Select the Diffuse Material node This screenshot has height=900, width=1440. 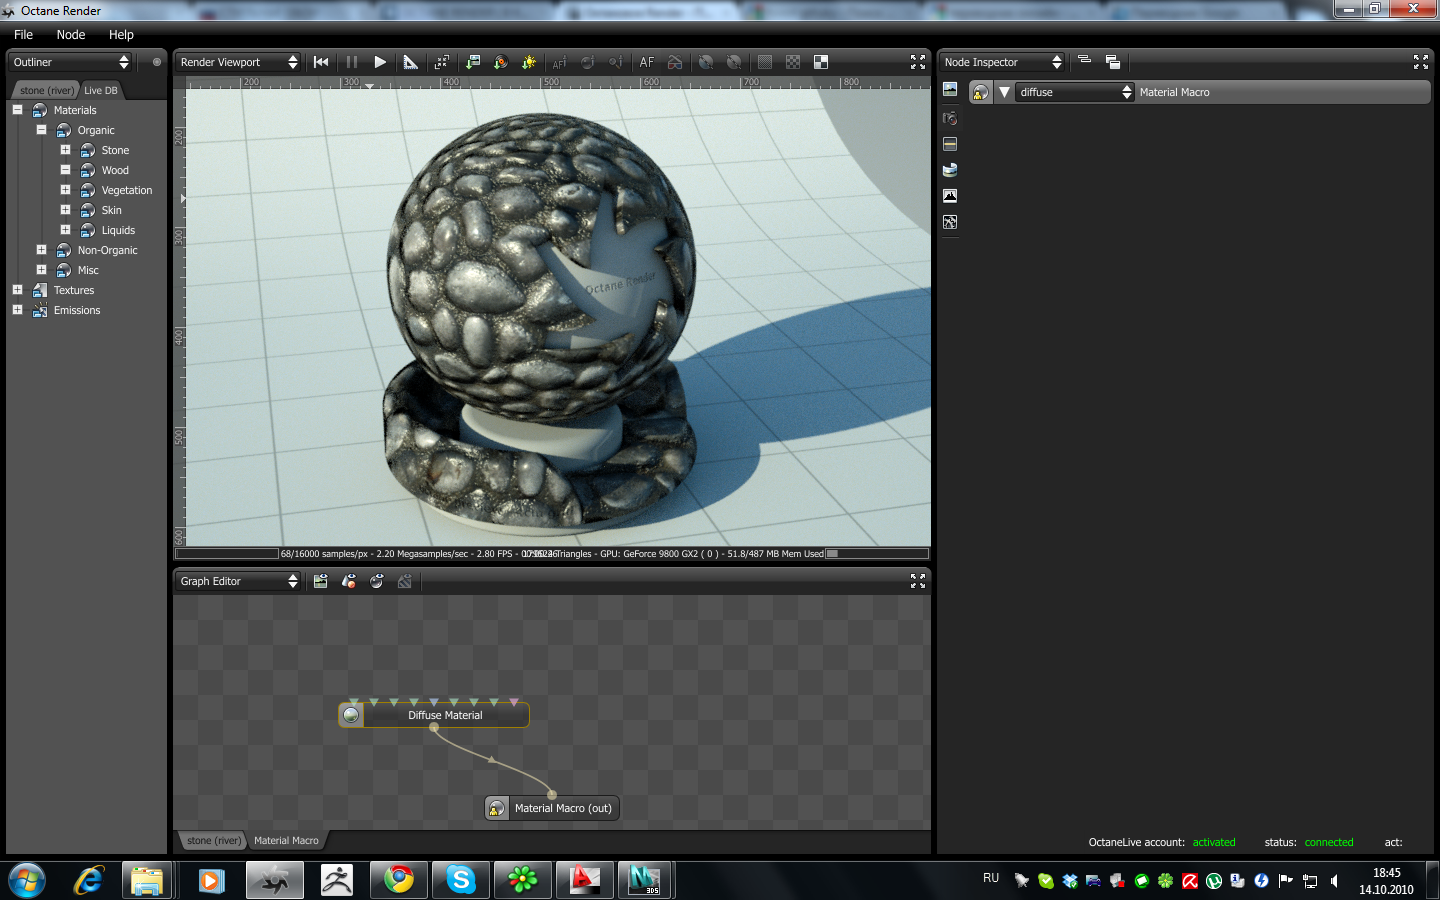(434, 715)
